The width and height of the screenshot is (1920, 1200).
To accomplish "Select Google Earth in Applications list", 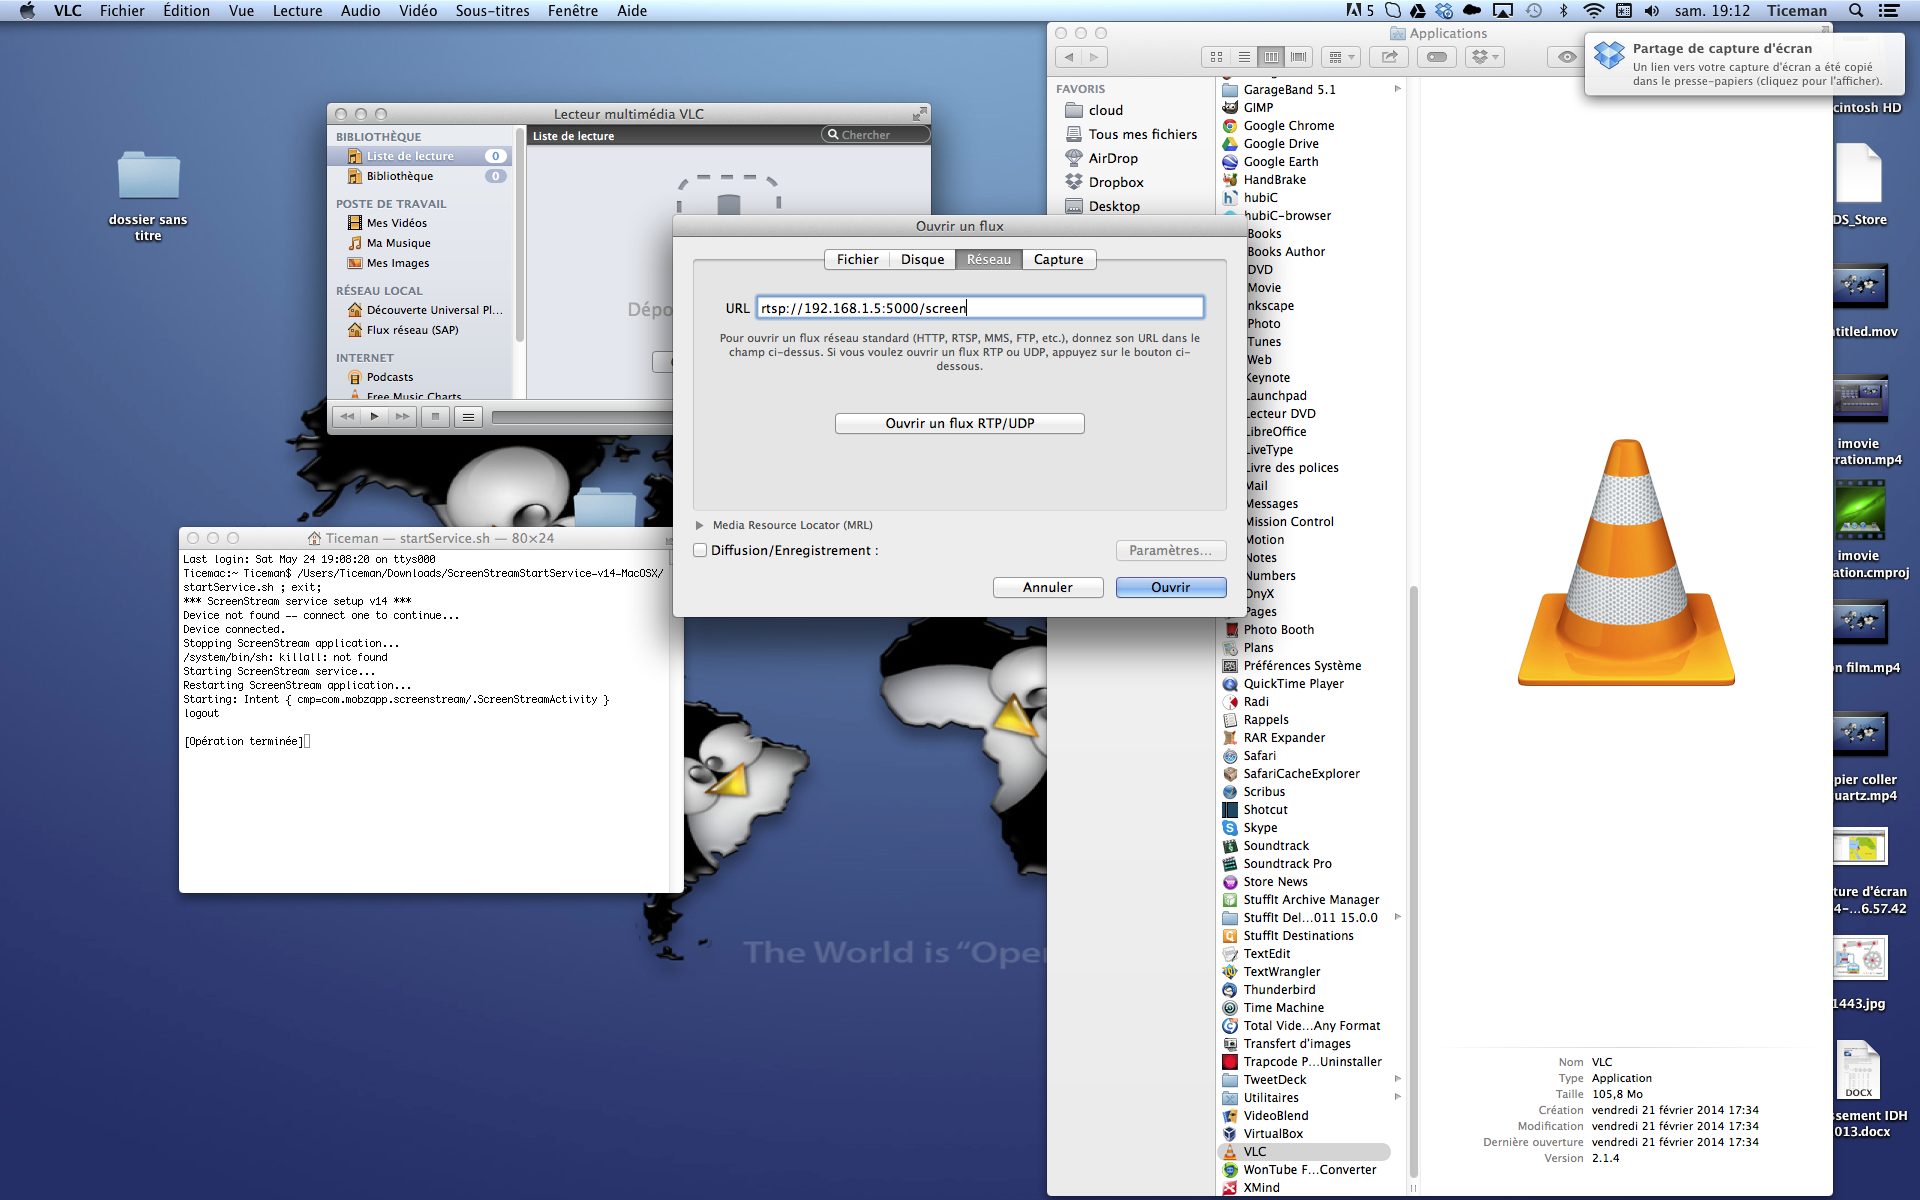I will [x=1280, y=162].
